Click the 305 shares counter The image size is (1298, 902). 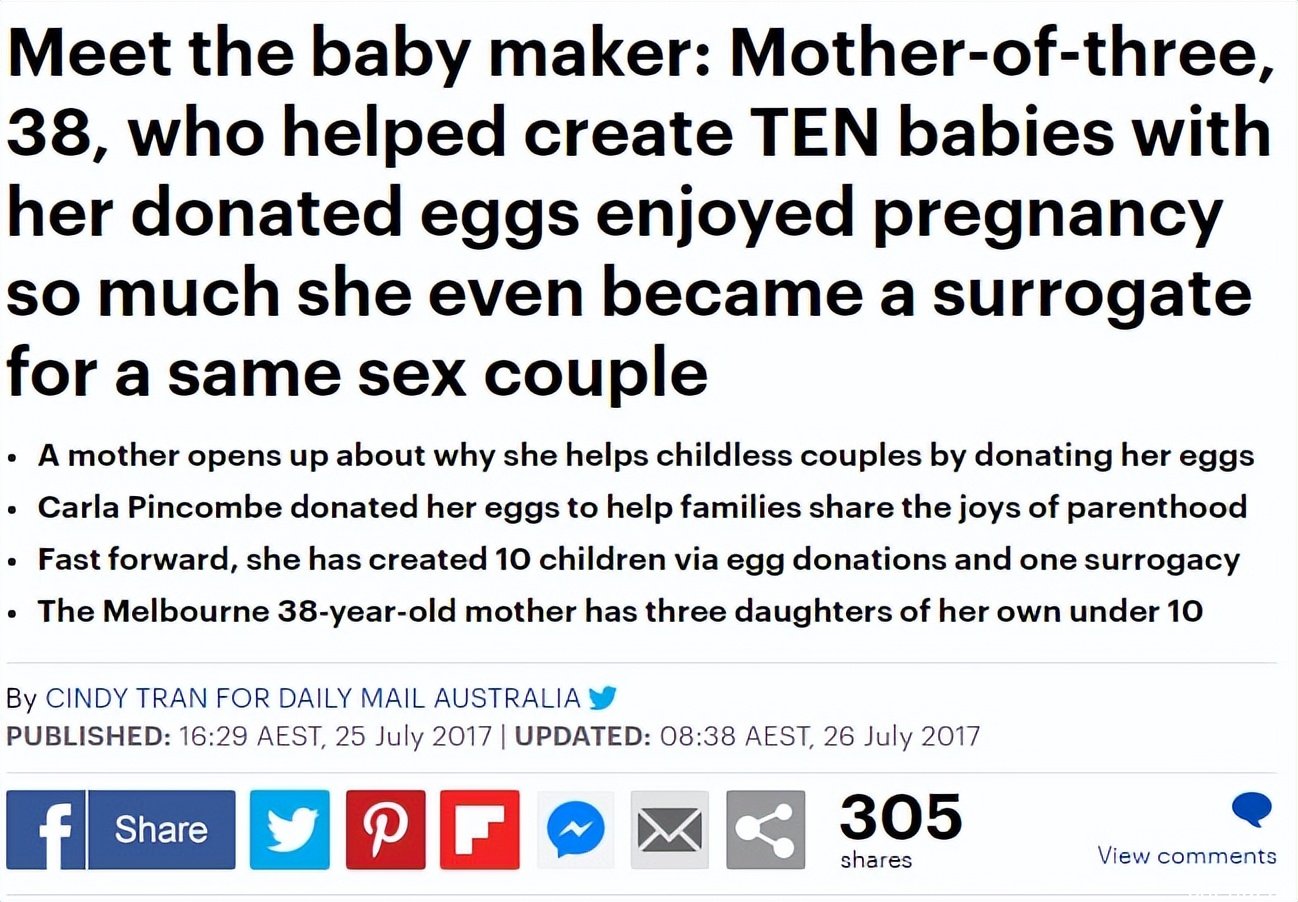coord(900,829)
